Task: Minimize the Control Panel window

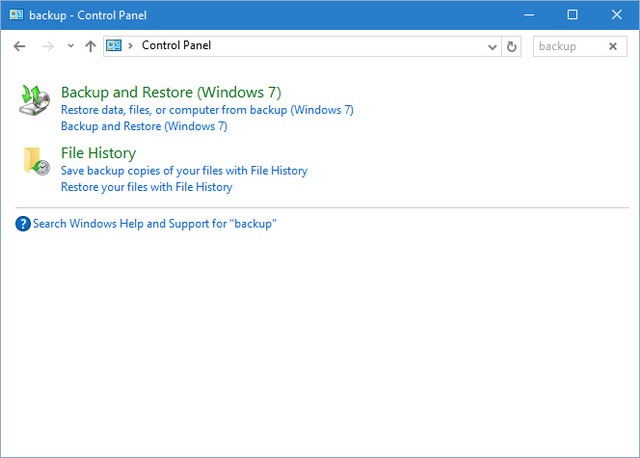Action: click(x=529, y=15)
